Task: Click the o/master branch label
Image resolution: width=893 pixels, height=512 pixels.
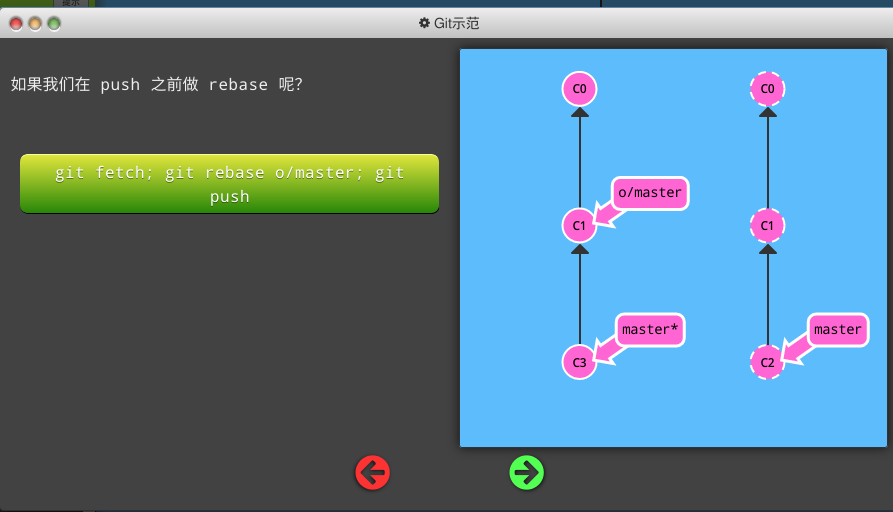Action: coord(650,193)
